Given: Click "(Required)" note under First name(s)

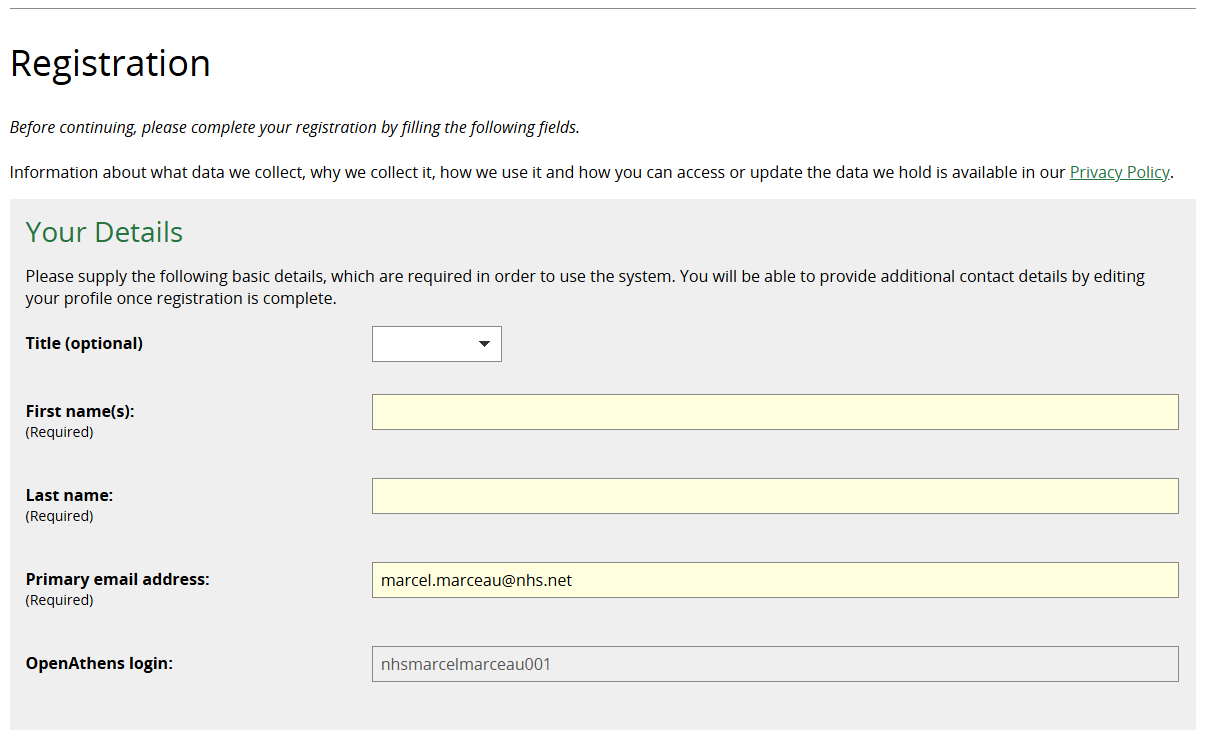Looking at the screenshot, I should [59, 432].
